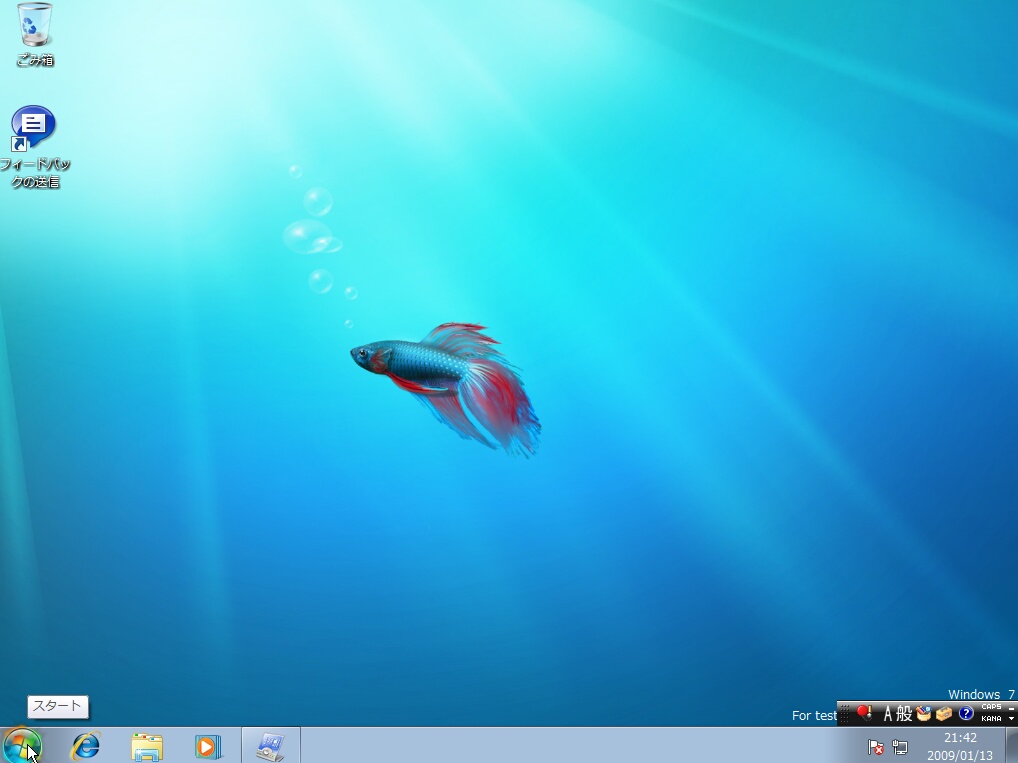1018x763 pixels.
Task: Click the IME red ball input-method icon
Action: click(864, 713)
